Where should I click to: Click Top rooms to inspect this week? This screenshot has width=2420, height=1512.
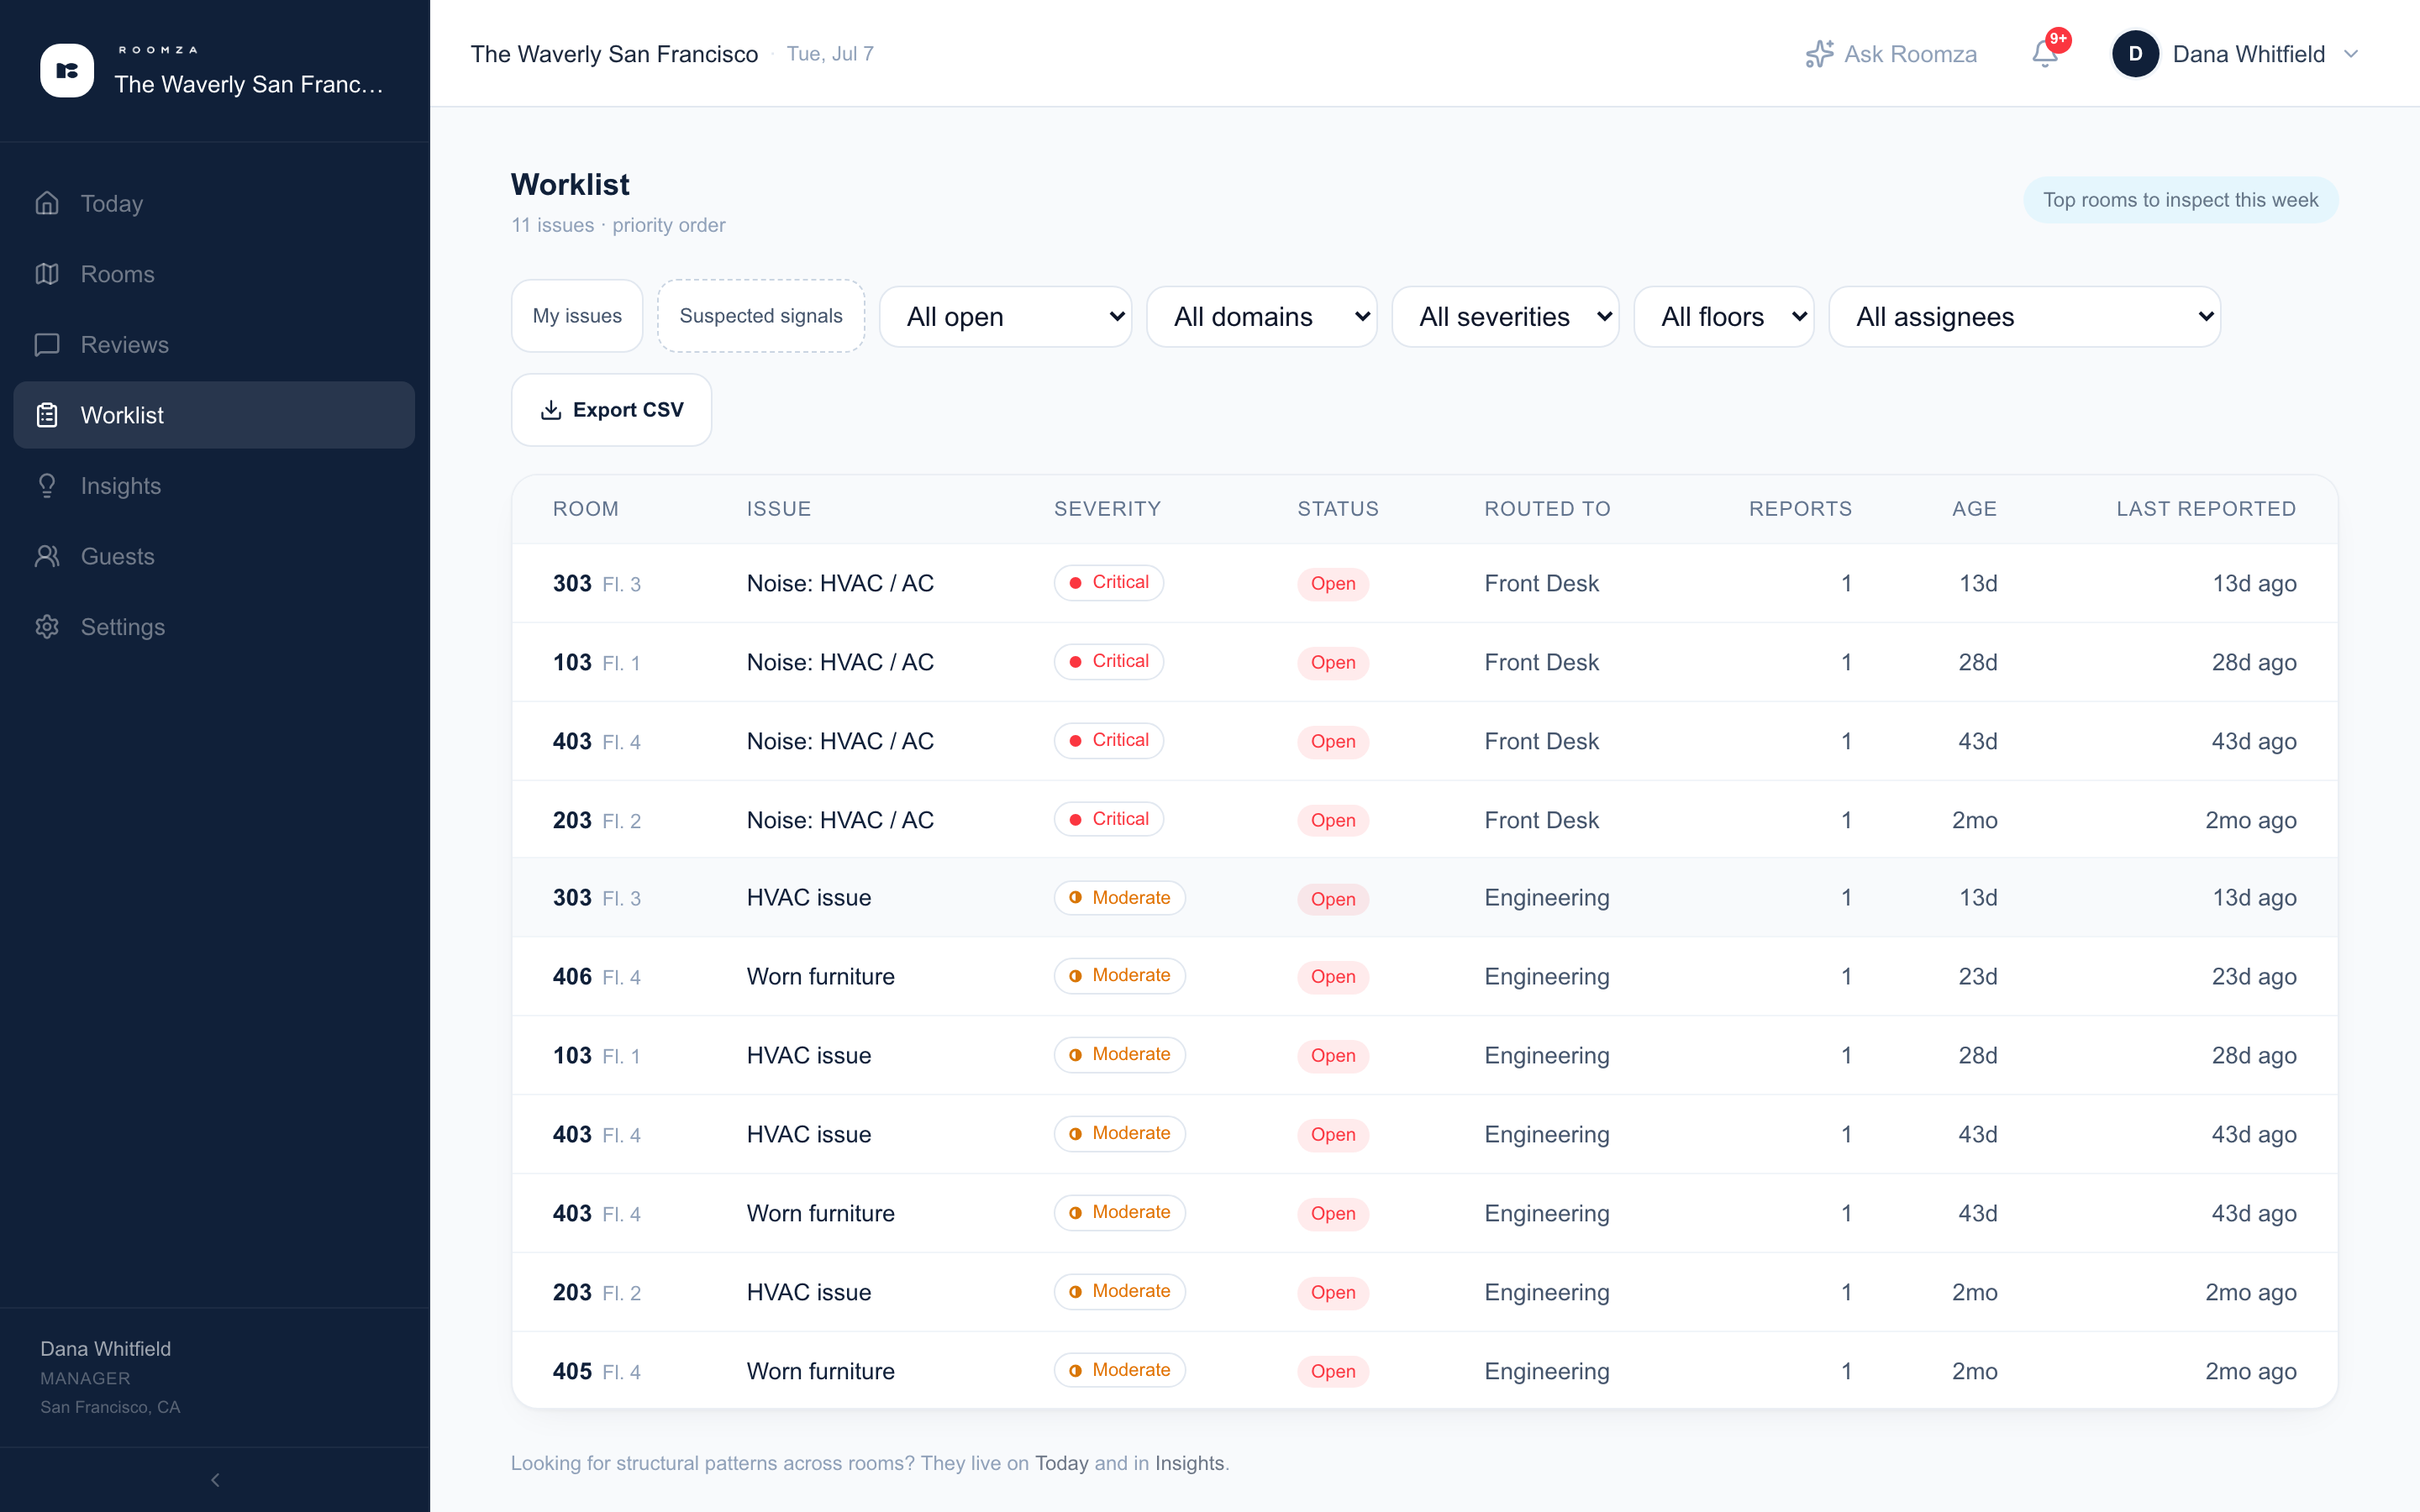[x=2180, y=200]
